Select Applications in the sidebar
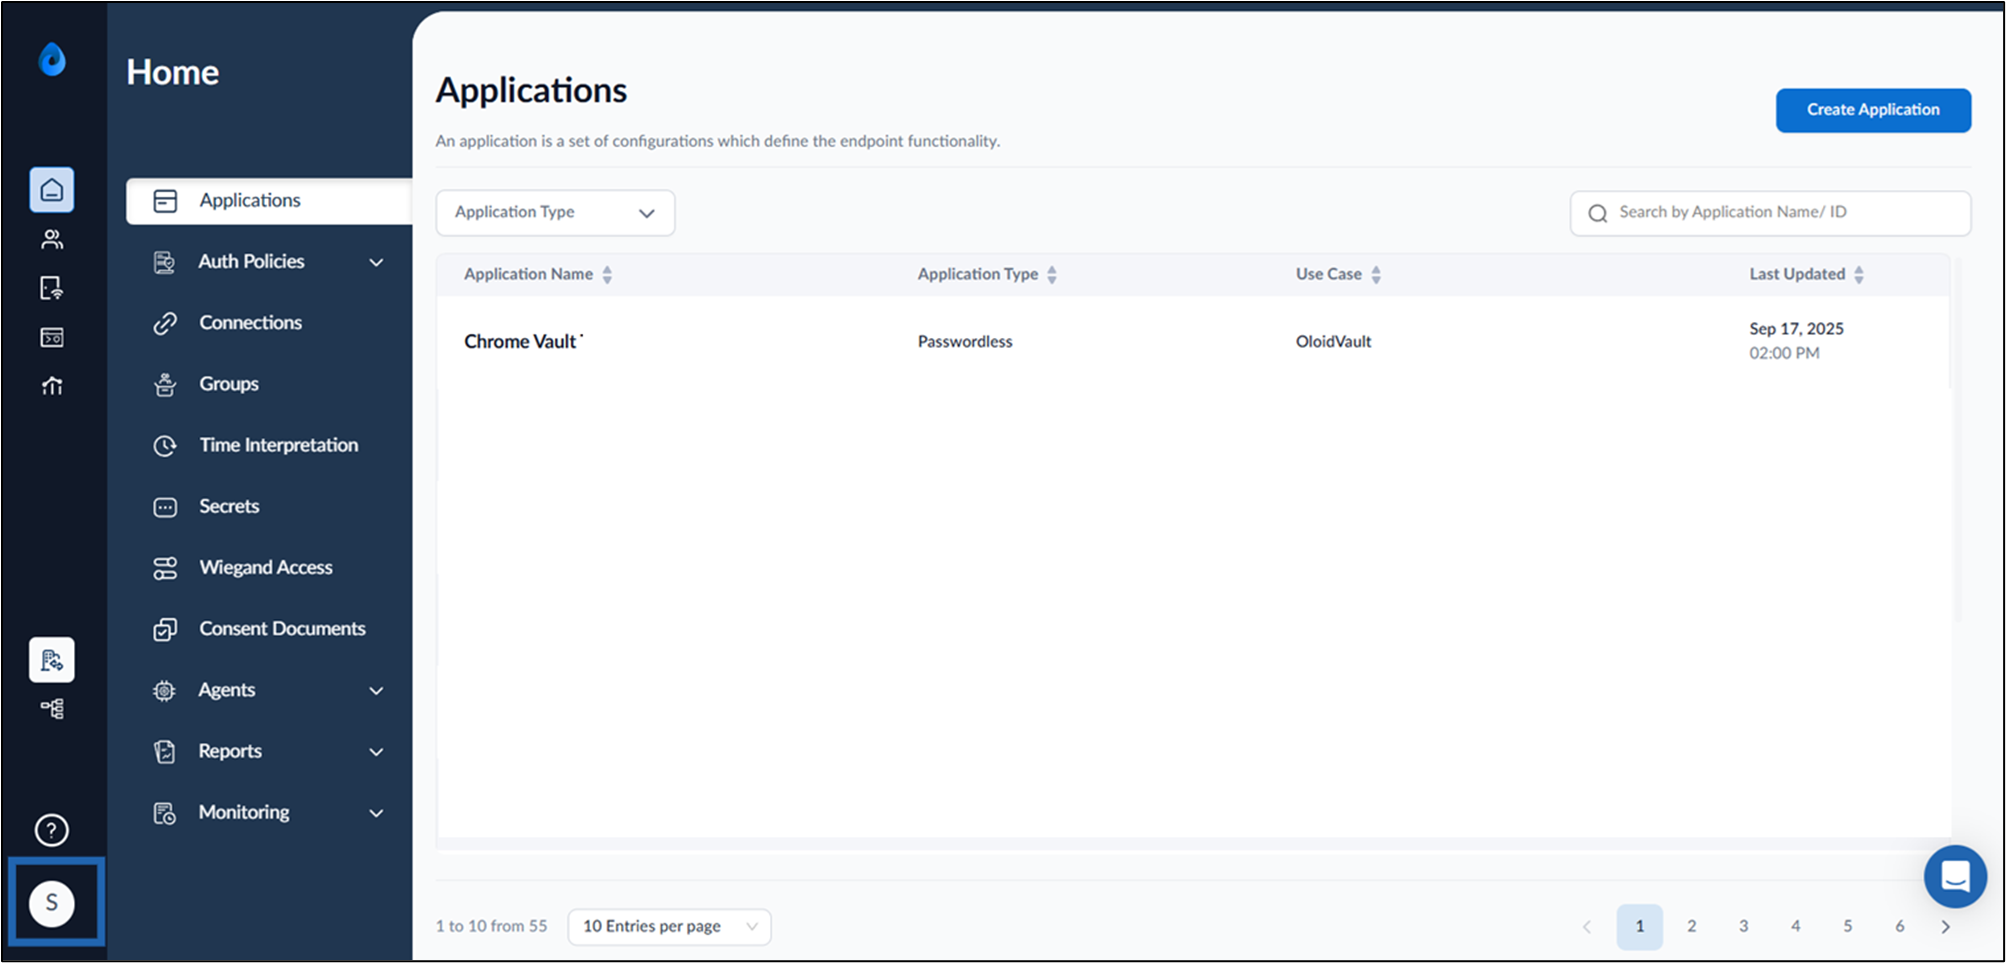2006x963 pixels. [x=269, y=201]
